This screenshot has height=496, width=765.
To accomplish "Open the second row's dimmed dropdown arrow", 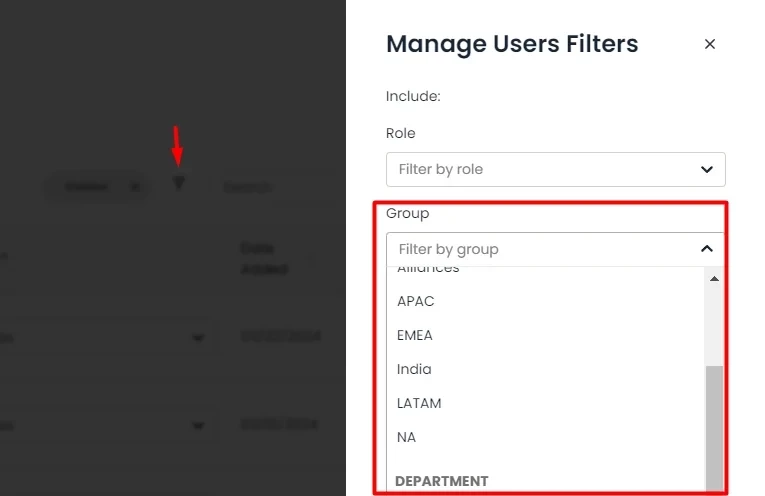I will tap(196, 426).
